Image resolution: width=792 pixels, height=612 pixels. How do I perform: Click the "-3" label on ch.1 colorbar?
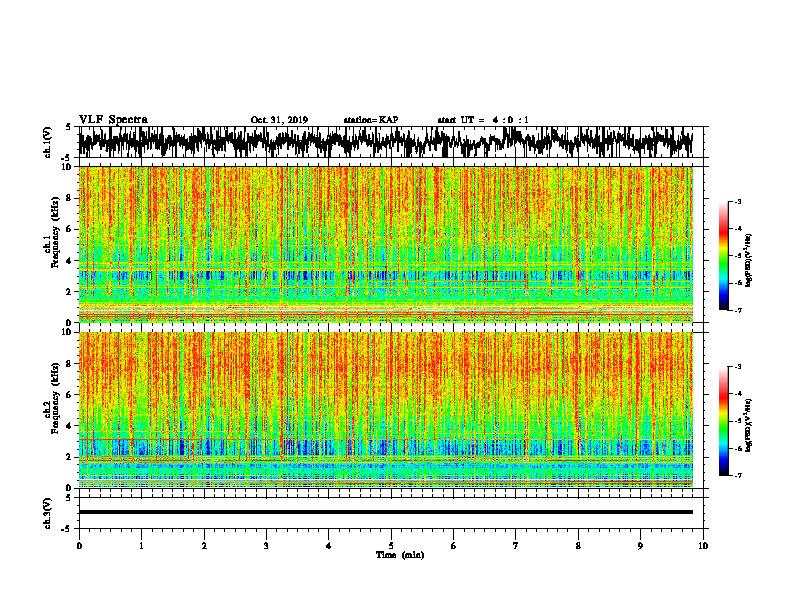tap(738, 202)
